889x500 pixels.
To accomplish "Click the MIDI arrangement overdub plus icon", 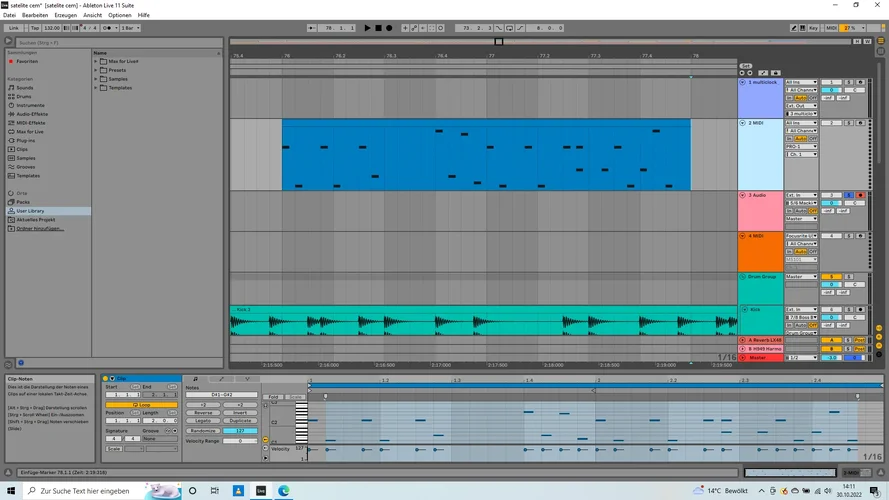I will point(405,28).
